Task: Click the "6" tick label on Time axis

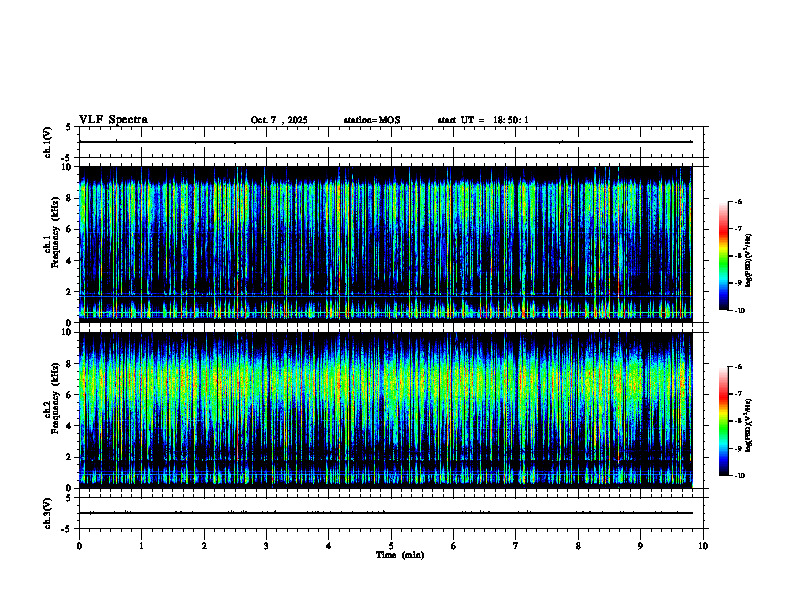Action: click(454, 546)
